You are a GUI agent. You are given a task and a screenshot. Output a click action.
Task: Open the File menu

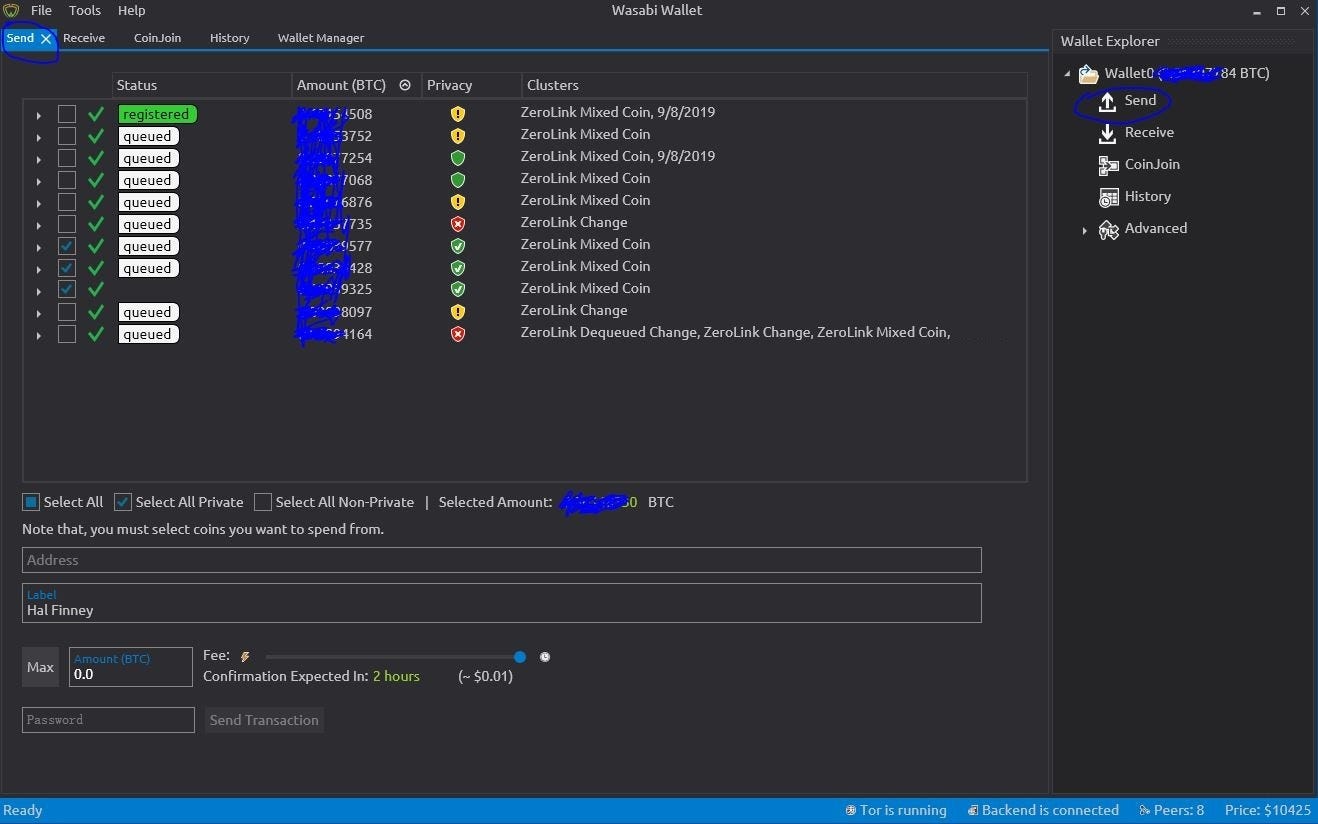41,10
